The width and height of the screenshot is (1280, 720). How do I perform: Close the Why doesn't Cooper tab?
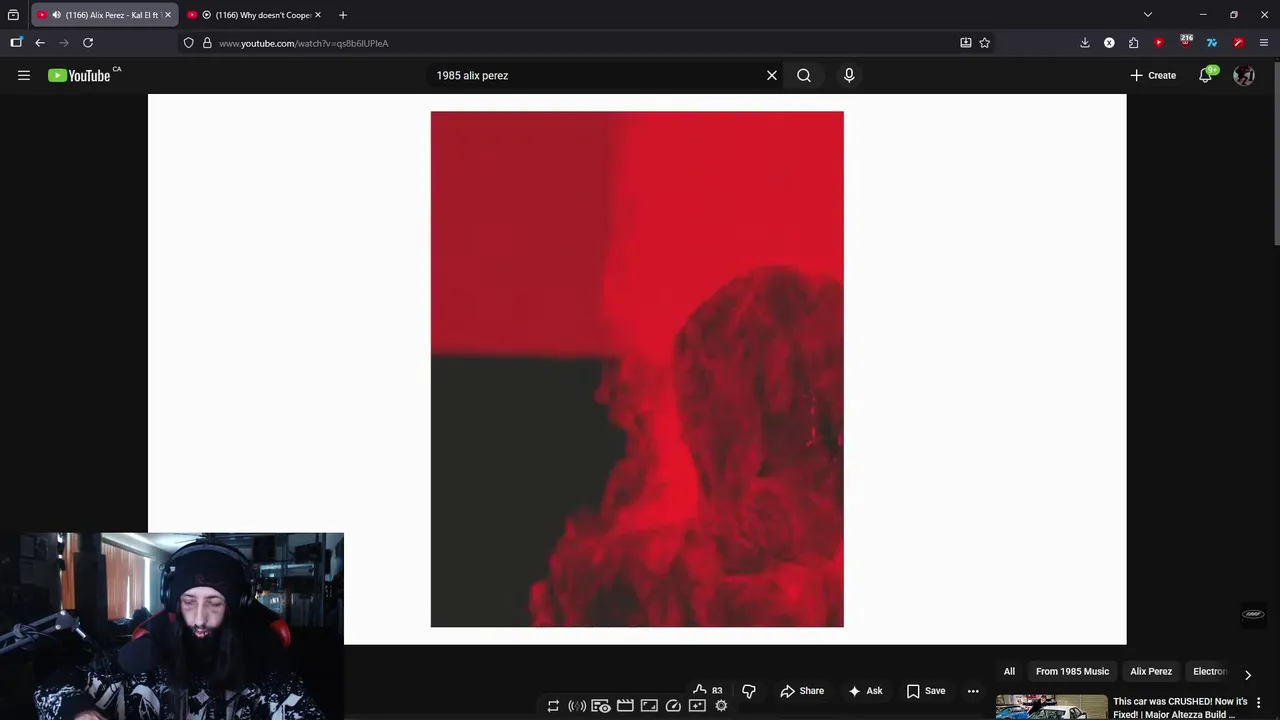[318, 15]
